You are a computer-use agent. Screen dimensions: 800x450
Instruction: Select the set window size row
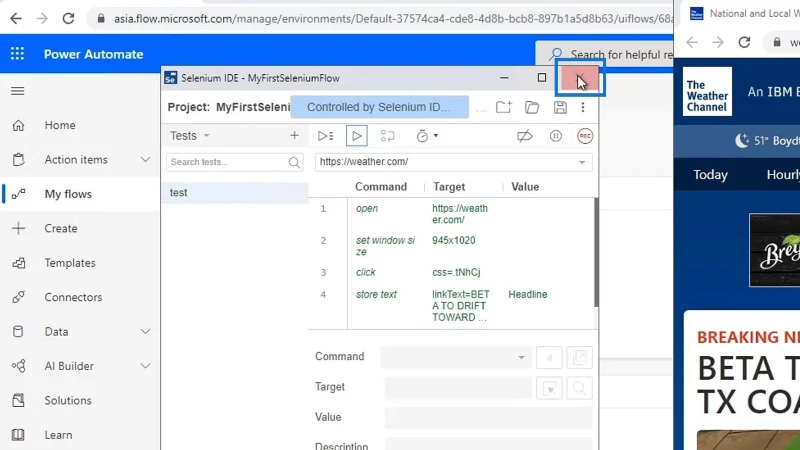pos(452,246)
